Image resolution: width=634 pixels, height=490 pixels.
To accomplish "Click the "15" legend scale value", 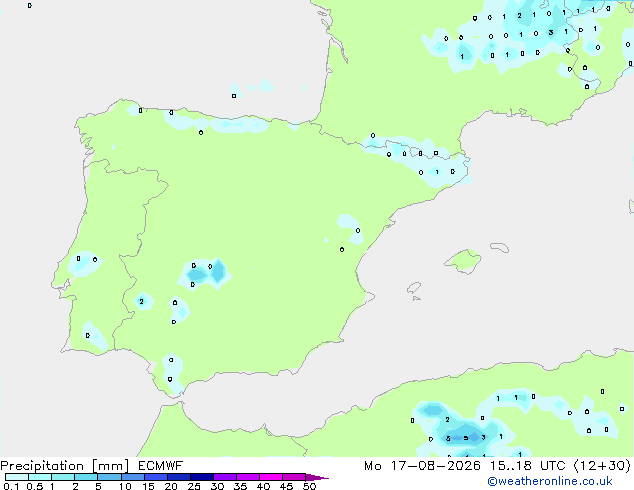I will pyautogui.click(x=148, y=486).
